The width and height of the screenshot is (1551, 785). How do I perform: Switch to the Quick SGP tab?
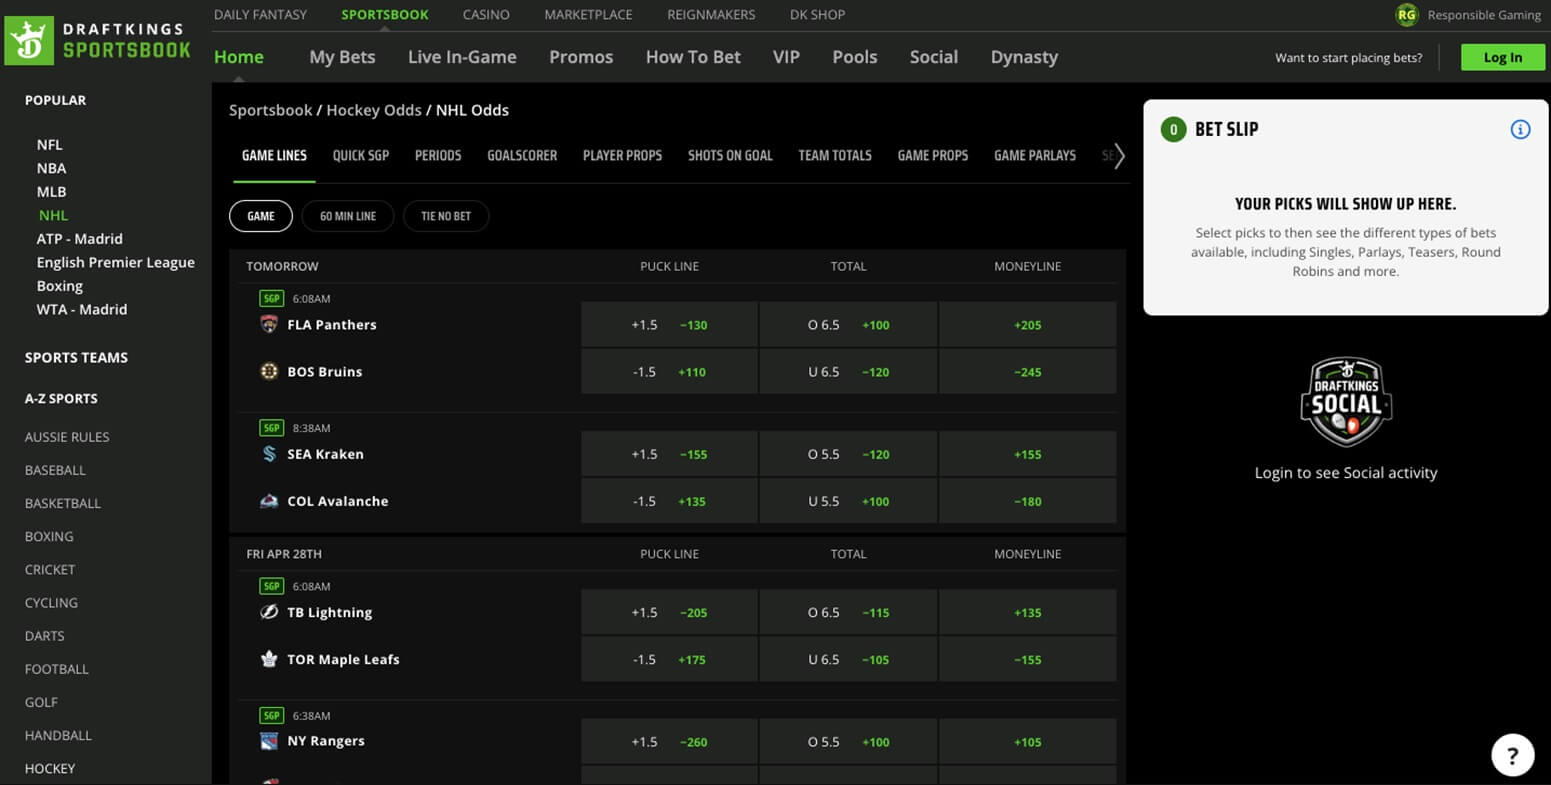click(x=361, y=155)
